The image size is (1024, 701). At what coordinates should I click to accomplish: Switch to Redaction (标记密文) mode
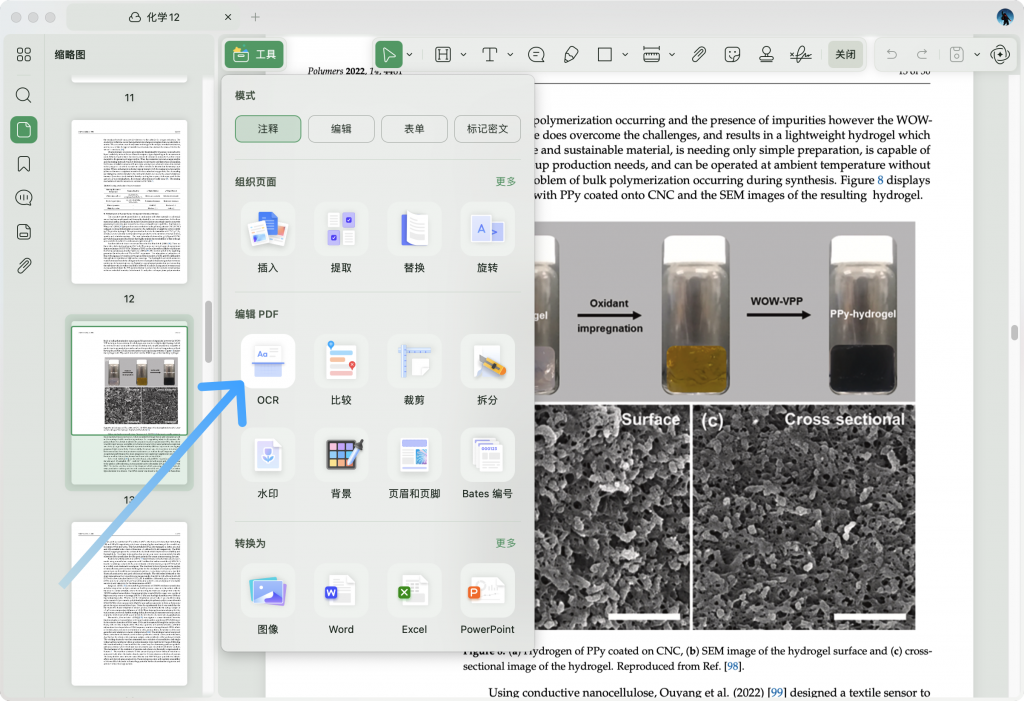tap(487, 128)
